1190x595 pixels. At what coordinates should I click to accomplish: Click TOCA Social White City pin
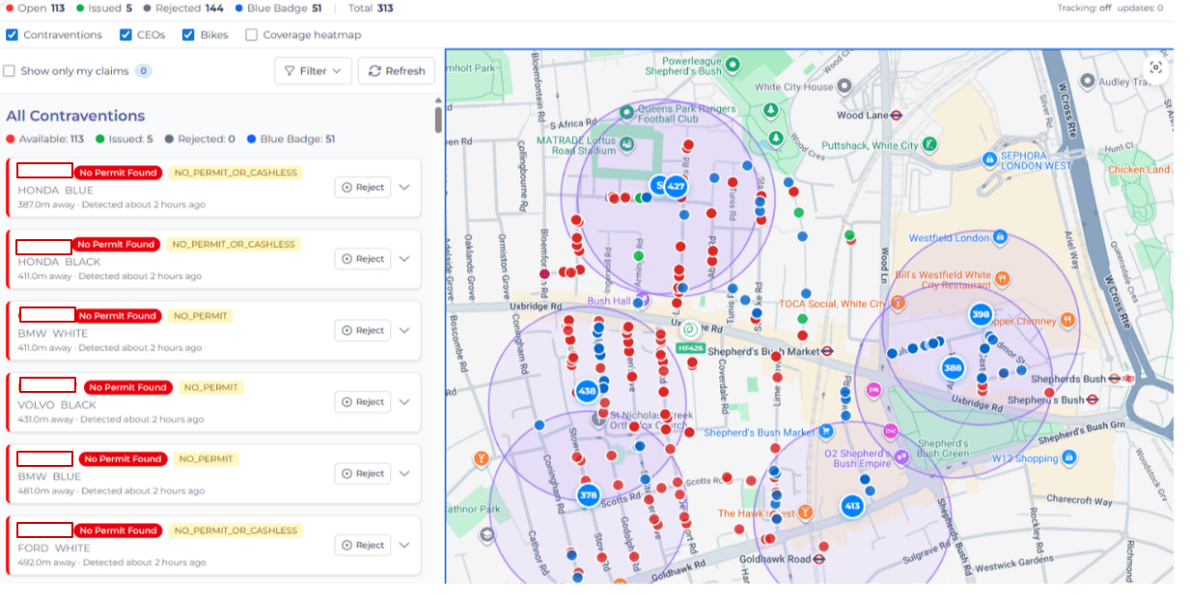coord(899,303)
